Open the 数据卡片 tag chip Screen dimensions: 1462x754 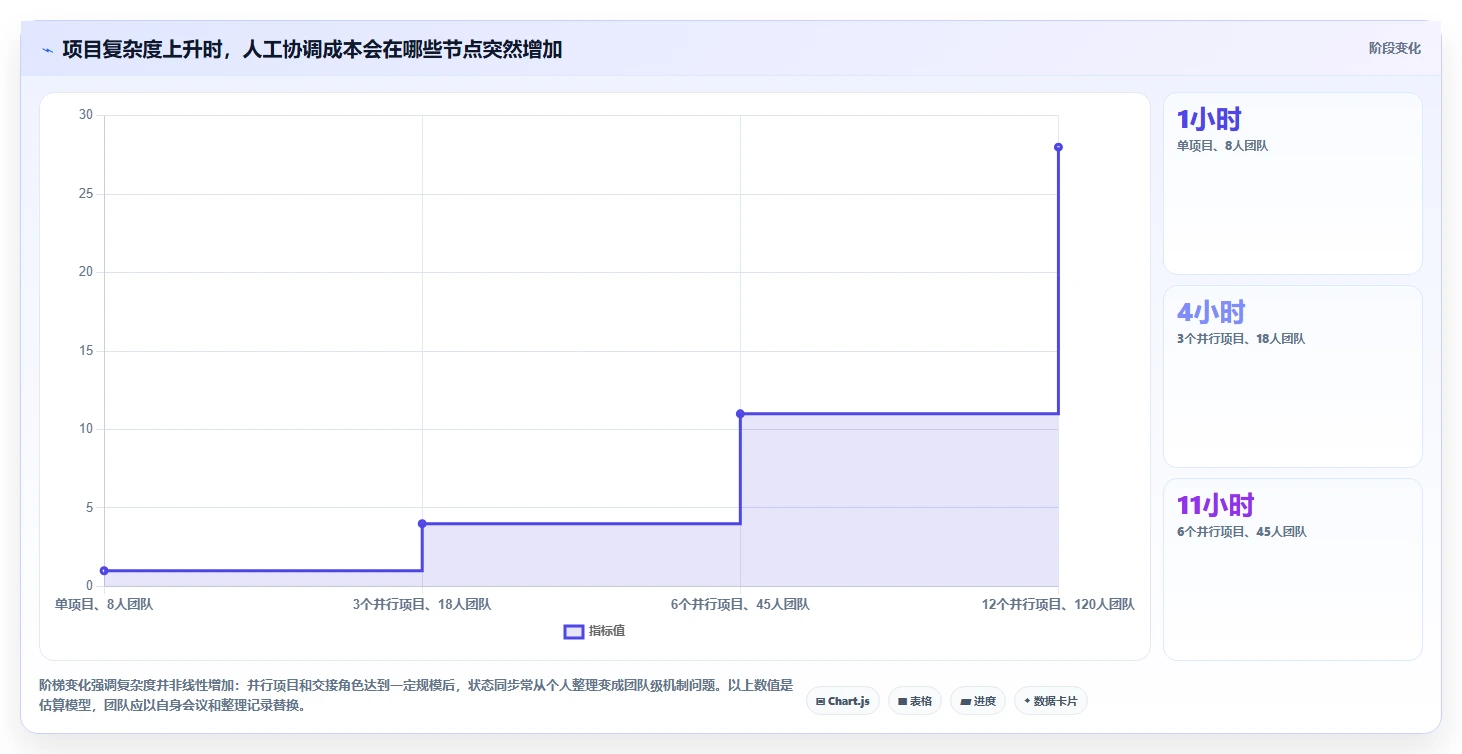coord(1051,701)
